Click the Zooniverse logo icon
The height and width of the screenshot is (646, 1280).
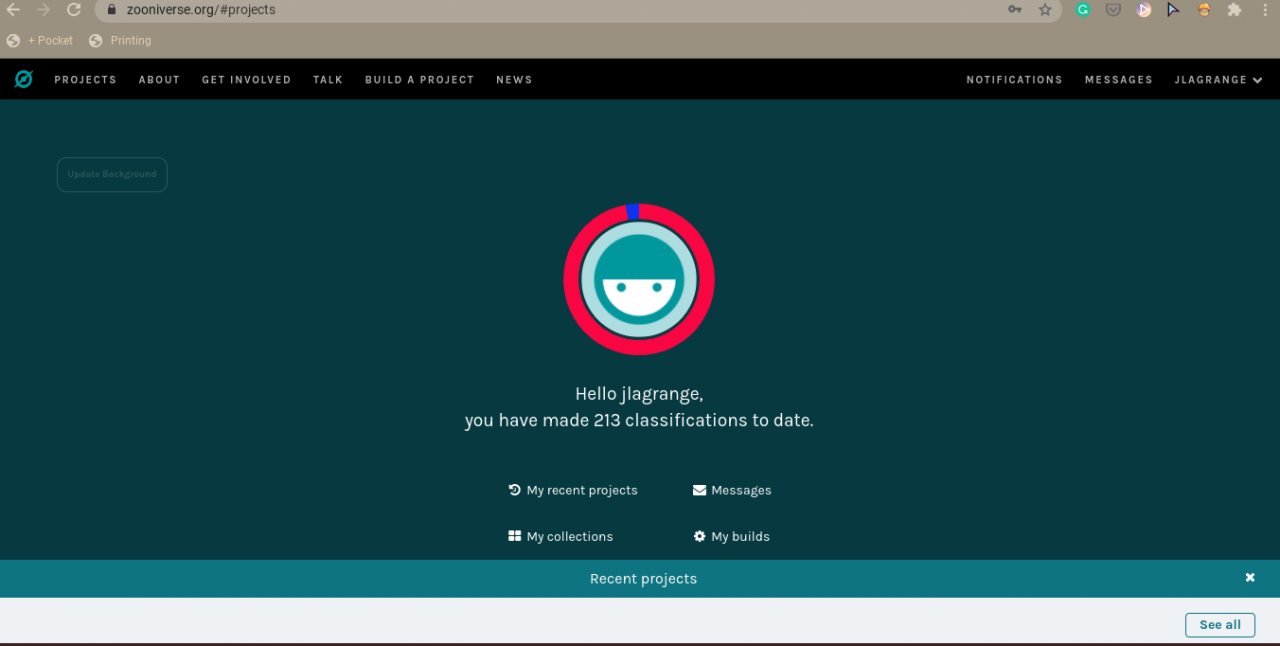(23, 79)
